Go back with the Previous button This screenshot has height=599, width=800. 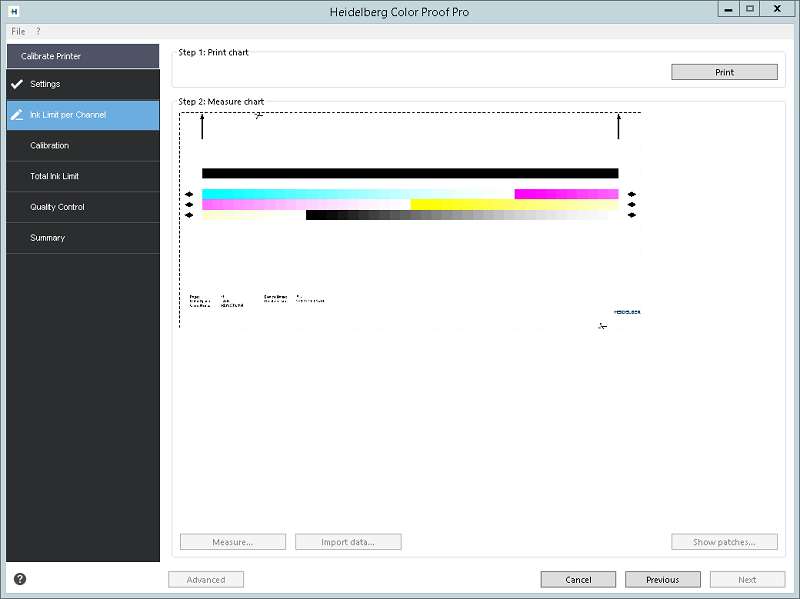coord(662,580)
